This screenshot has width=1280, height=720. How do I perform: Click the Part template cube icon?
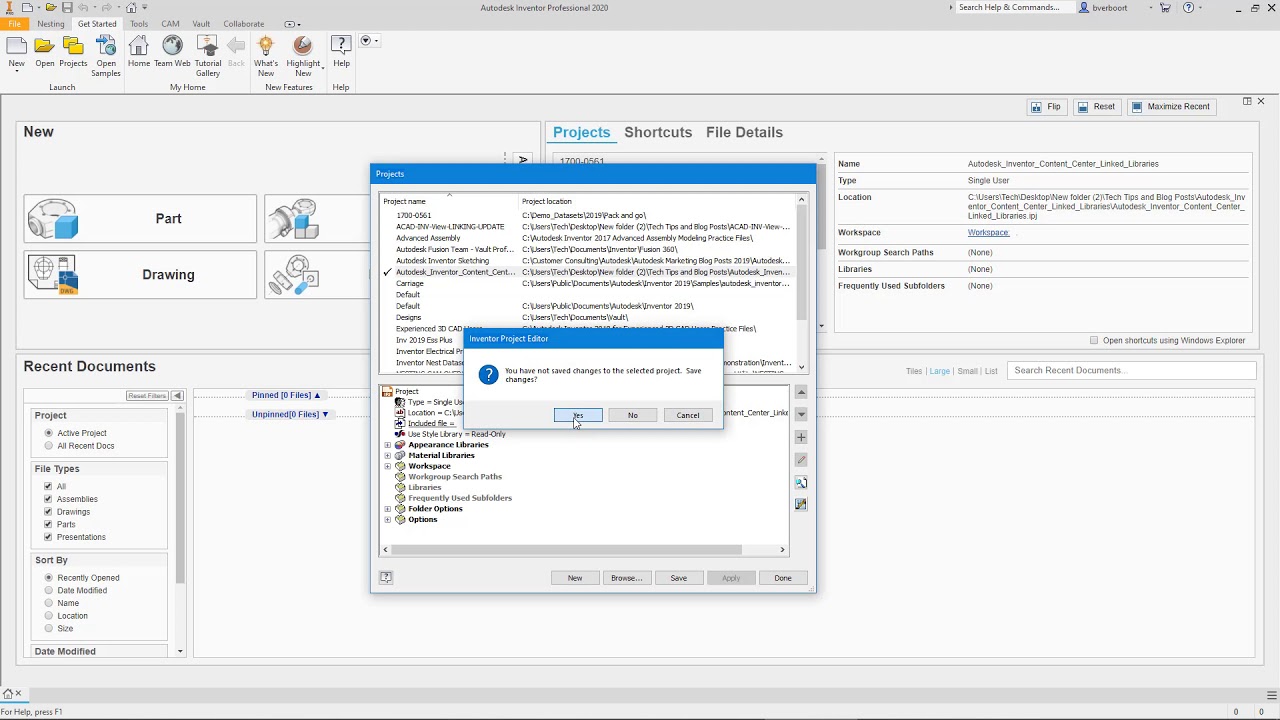(53, 219)
